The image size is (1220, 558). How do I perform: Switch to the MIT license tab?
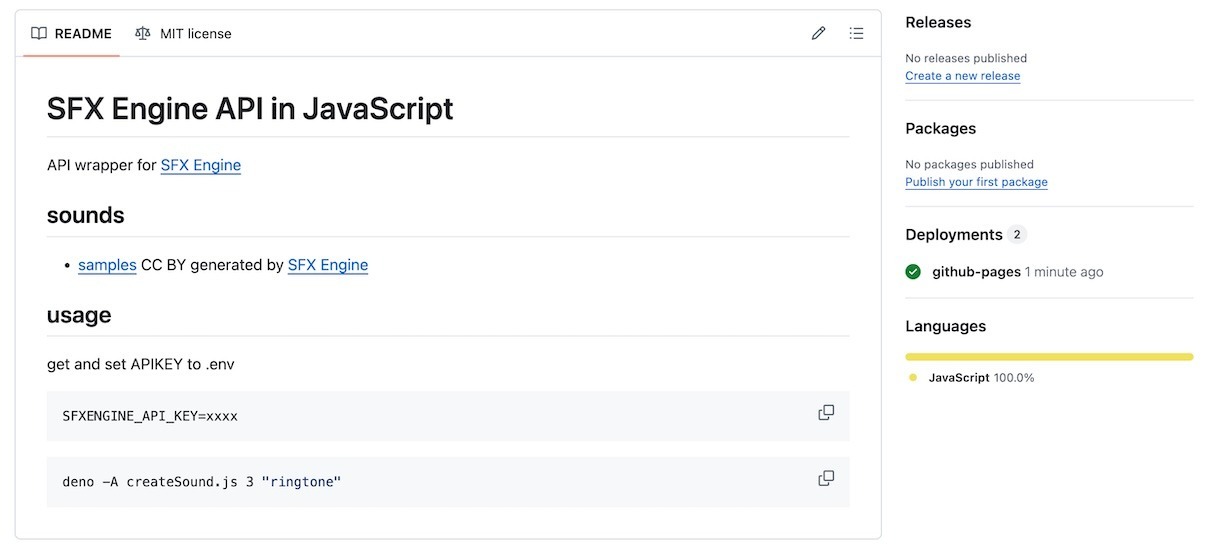[x=183, y=33]
